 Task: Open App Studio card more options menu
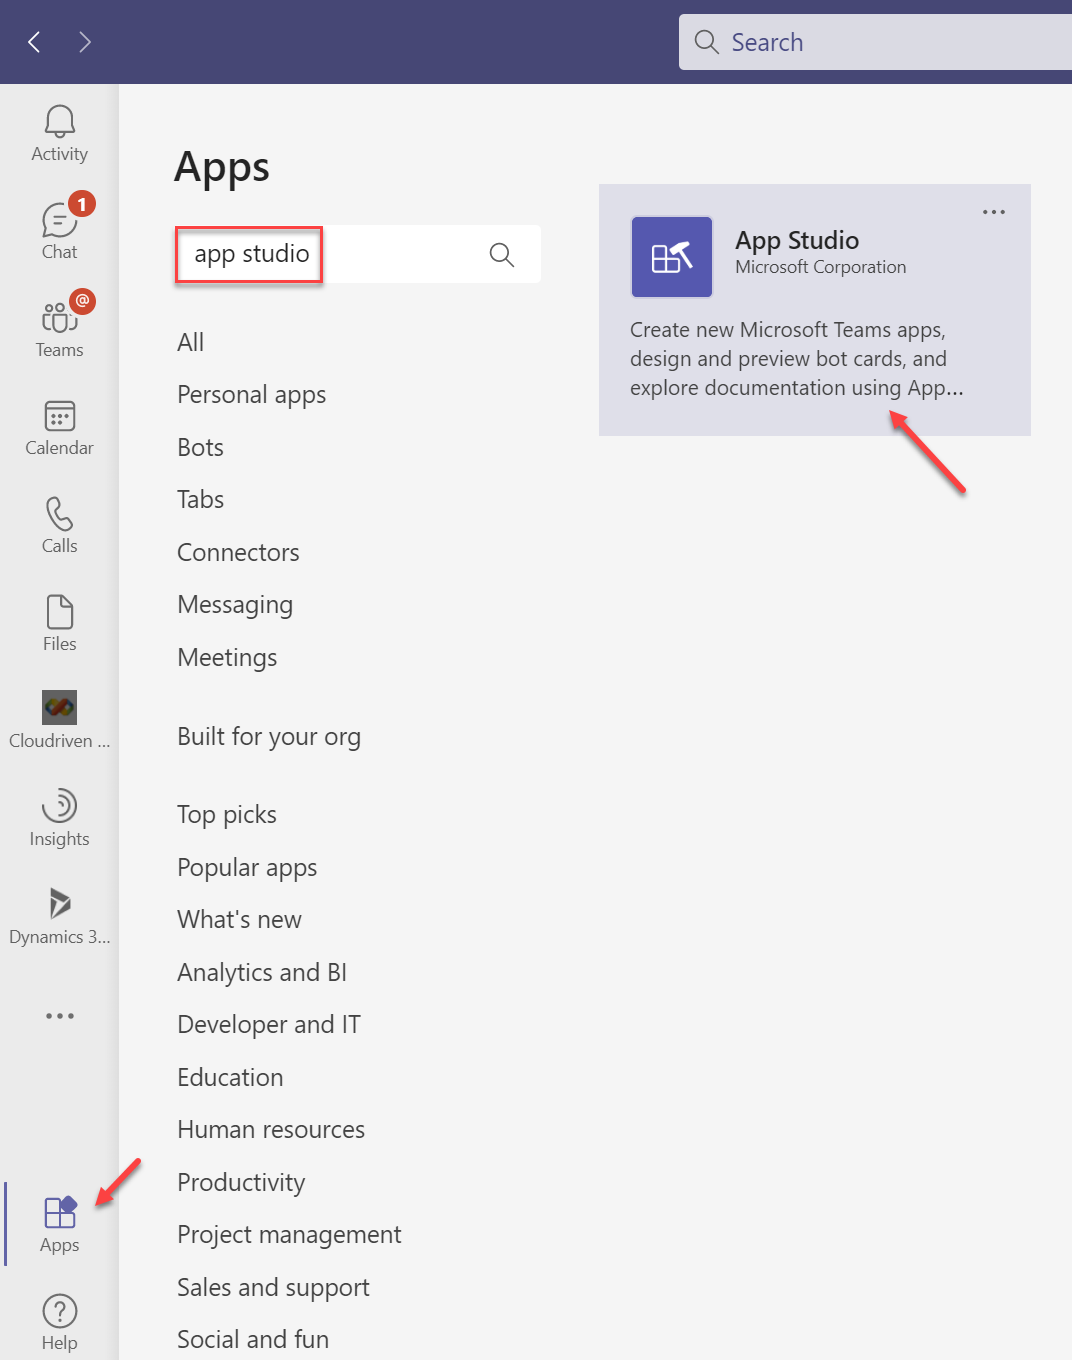[x=993, y=212]
